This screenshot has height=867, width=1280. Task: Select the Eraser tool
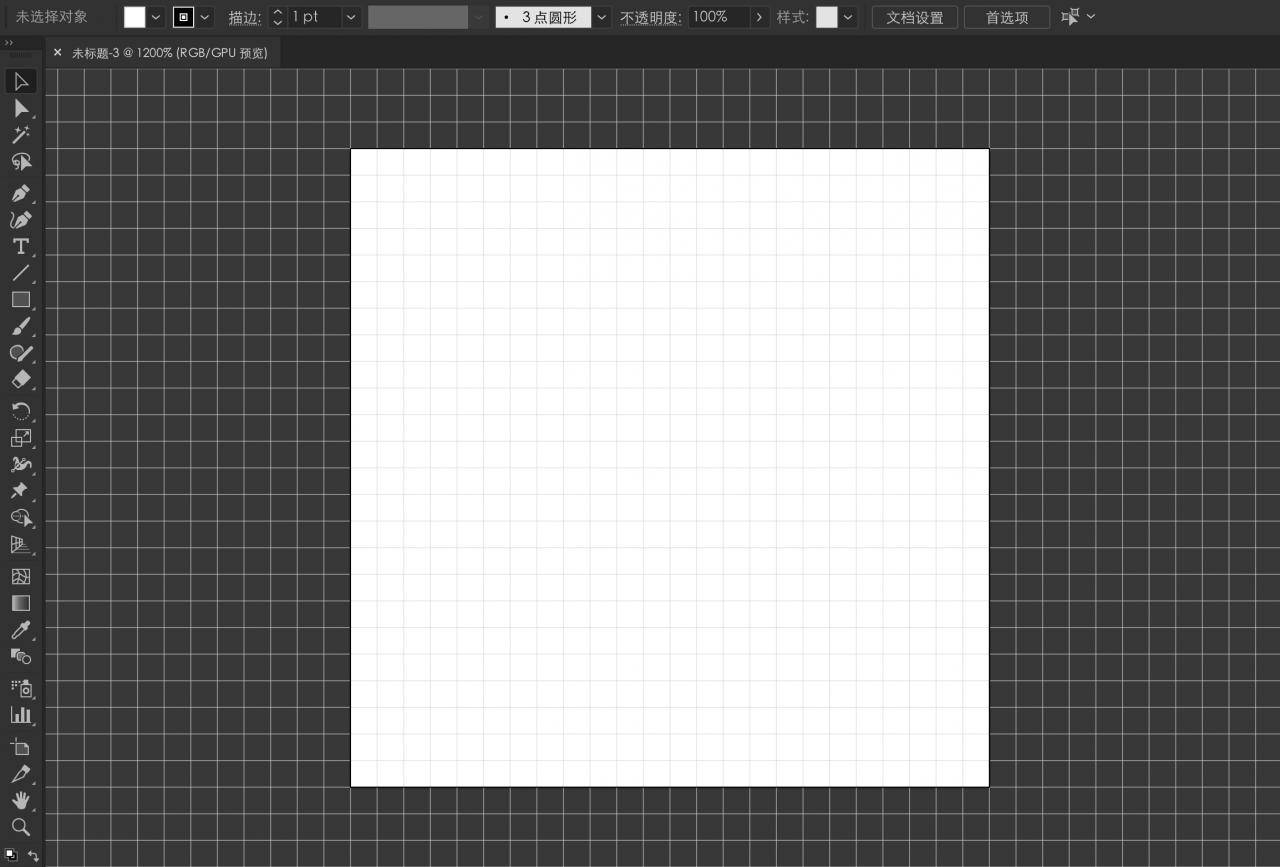click(x=21, y=380)
